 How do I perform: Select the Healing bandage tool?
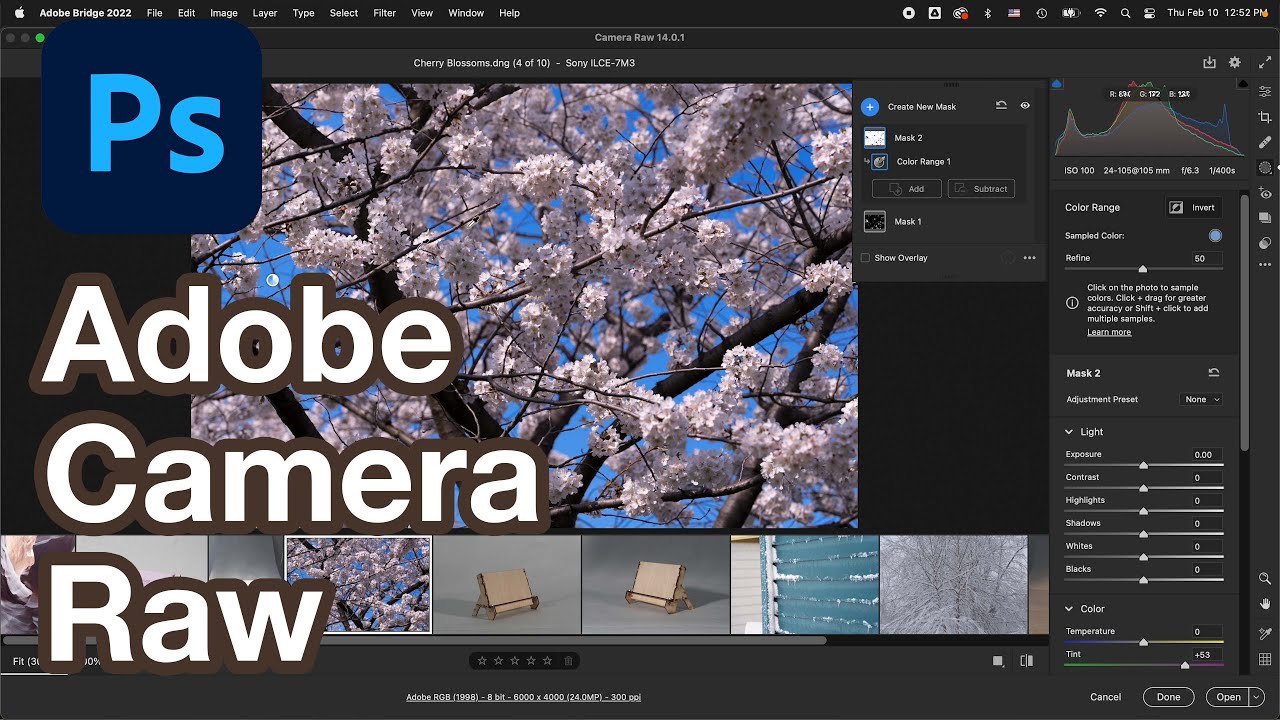click(1265, 143)
